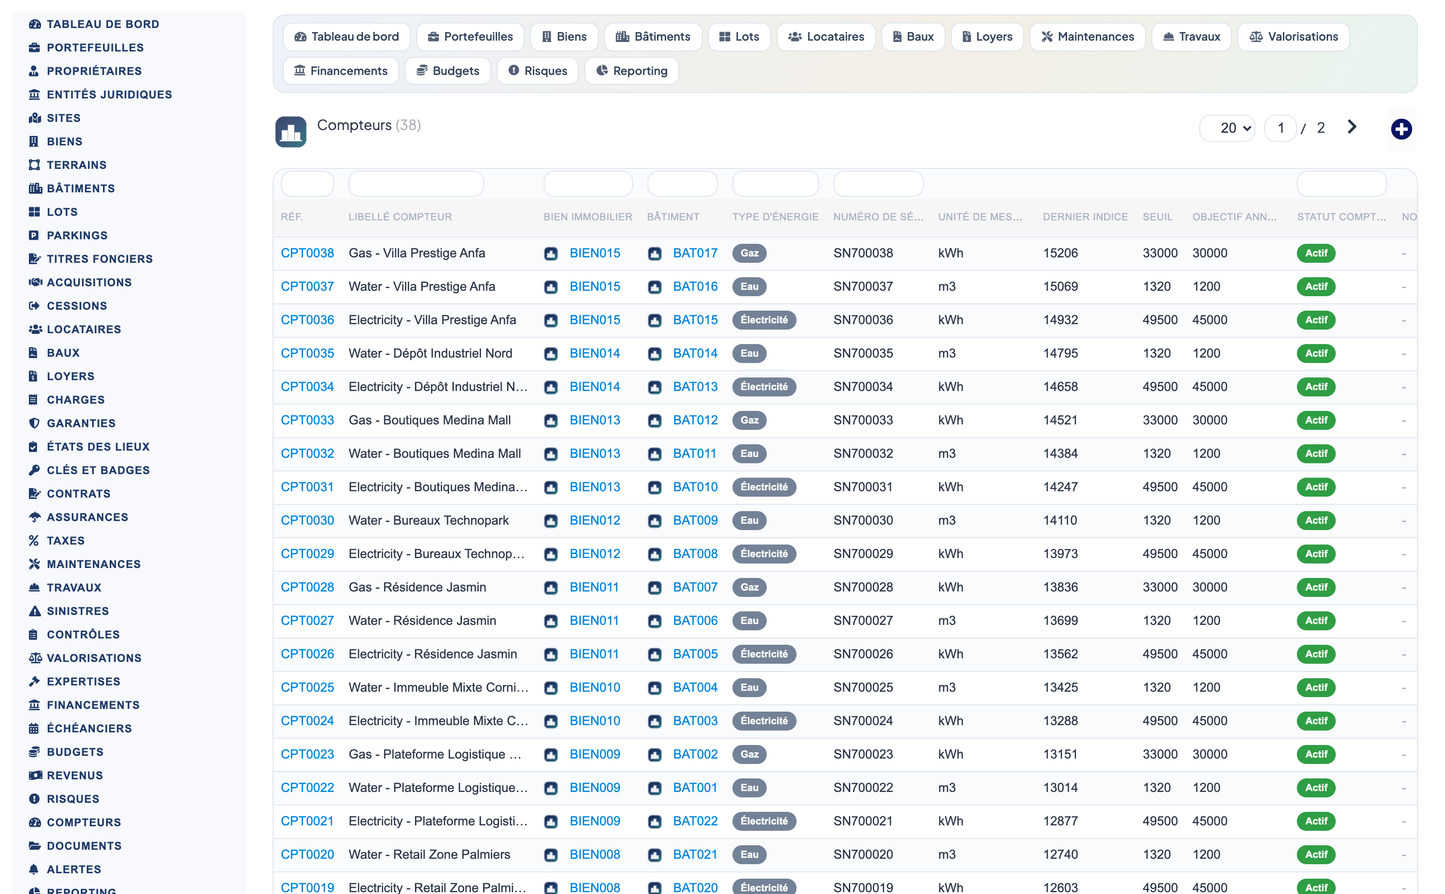Viewport: 1445px width, 894px height.
Task: Open the page size dropdown showing 20
Action: tap(1227, 128)
